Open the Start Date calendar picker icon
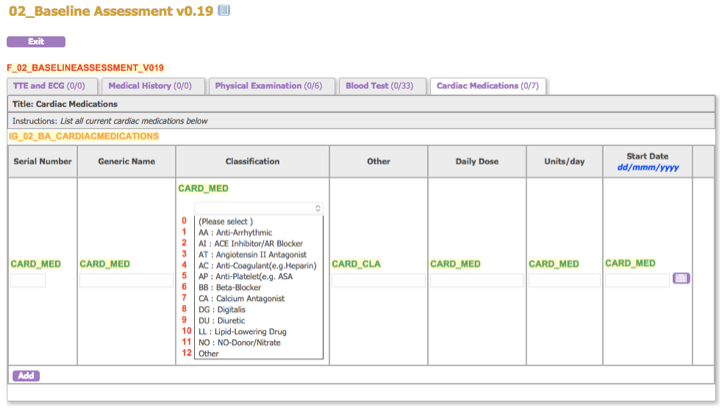The width and height of the screenshot is (724, 413). tap(682, 278)
